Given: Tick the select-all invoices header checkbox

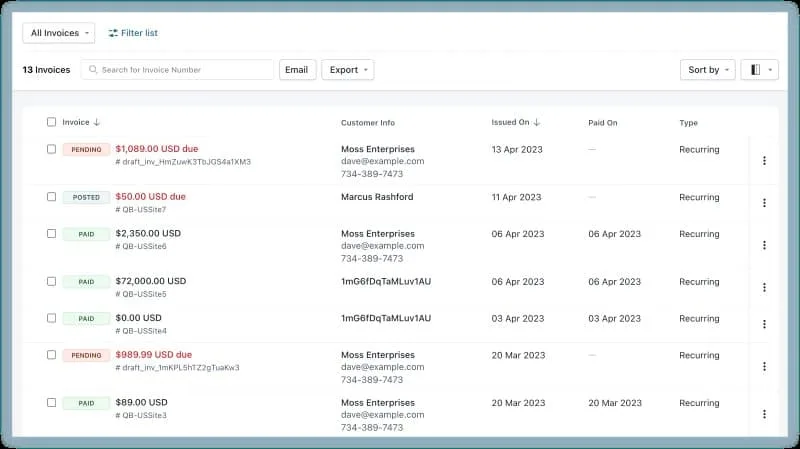Looking at the screenshot, I should (x=51, y=122).
